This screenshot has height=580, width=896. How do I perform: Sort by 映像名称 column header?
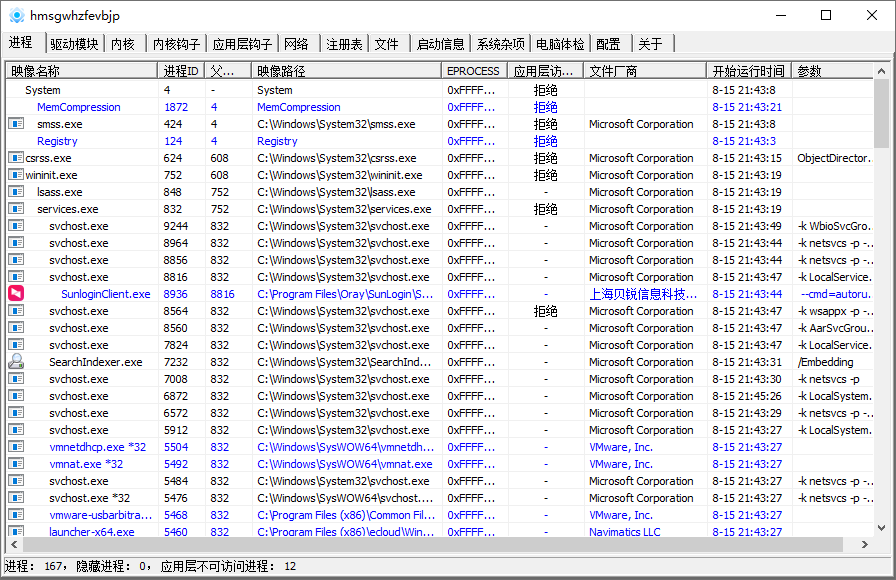tap(82, 71)
